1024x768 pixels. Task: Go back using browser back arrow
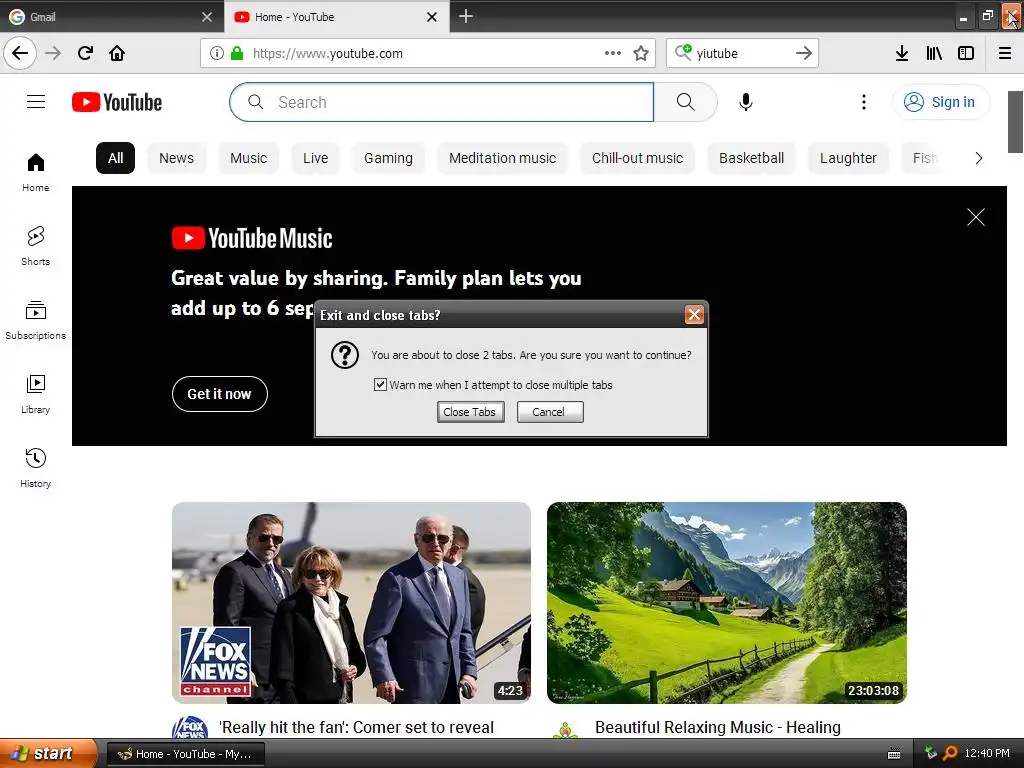(20, 53)
